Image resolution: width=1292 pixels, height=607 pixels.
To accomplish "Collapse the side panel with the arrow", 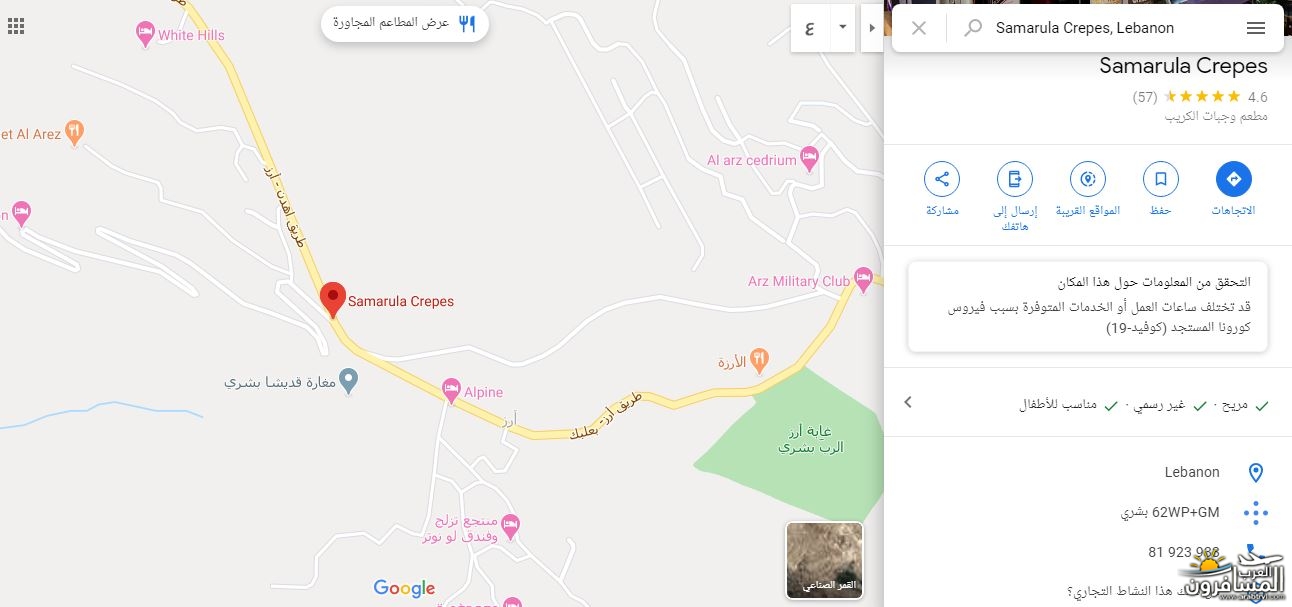I will 872,27.
